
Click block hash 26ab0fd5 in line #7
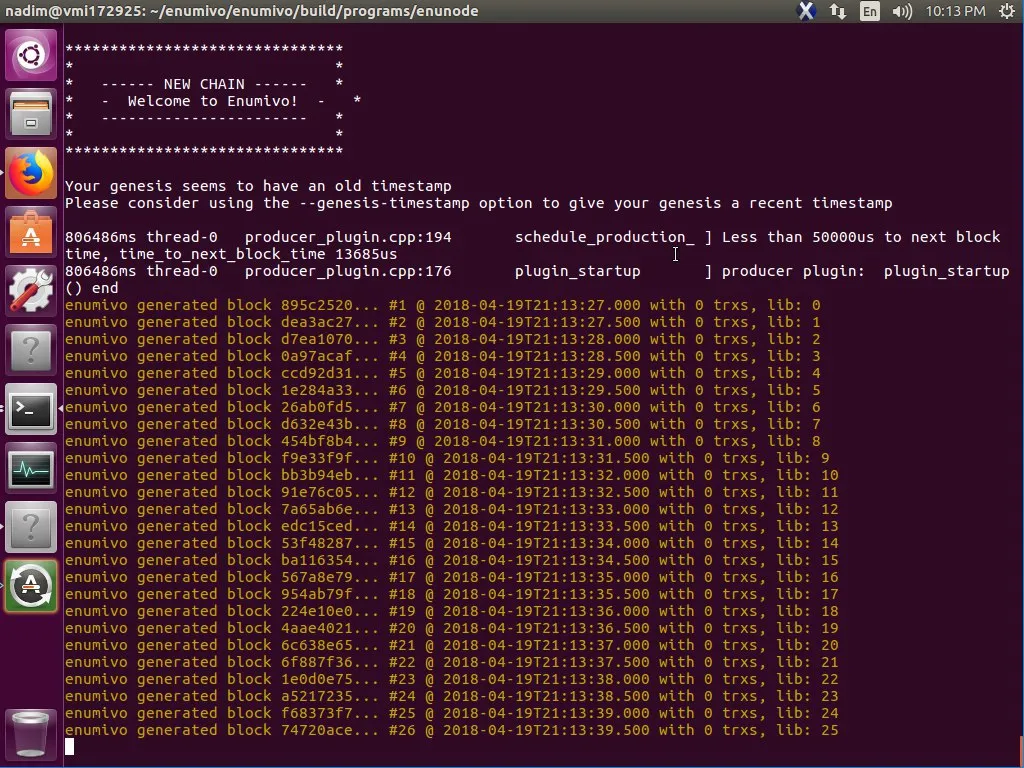[317, 407]
